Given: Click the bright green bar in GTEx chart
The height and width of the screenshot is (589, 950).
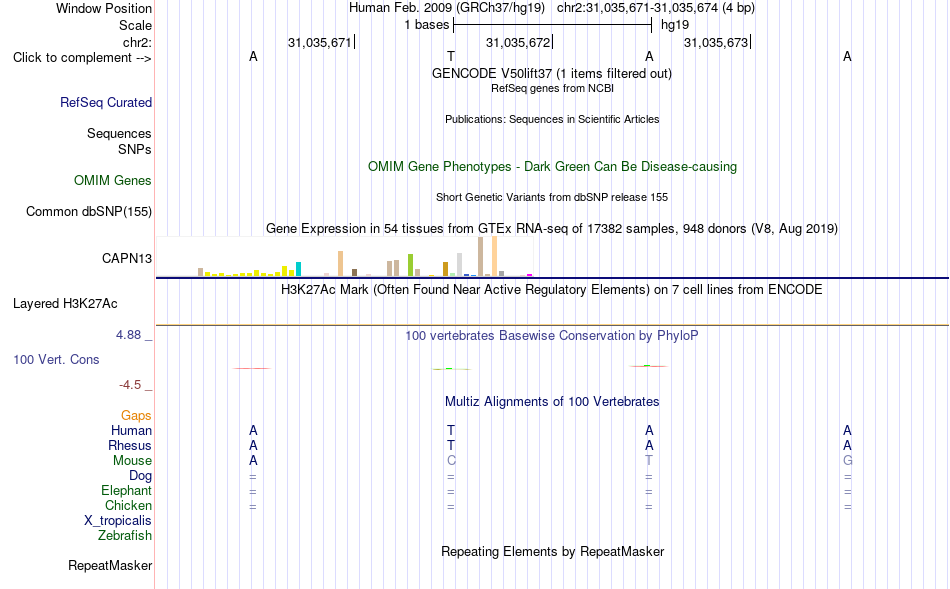Looking at the screenshot, I should [410, 265].
